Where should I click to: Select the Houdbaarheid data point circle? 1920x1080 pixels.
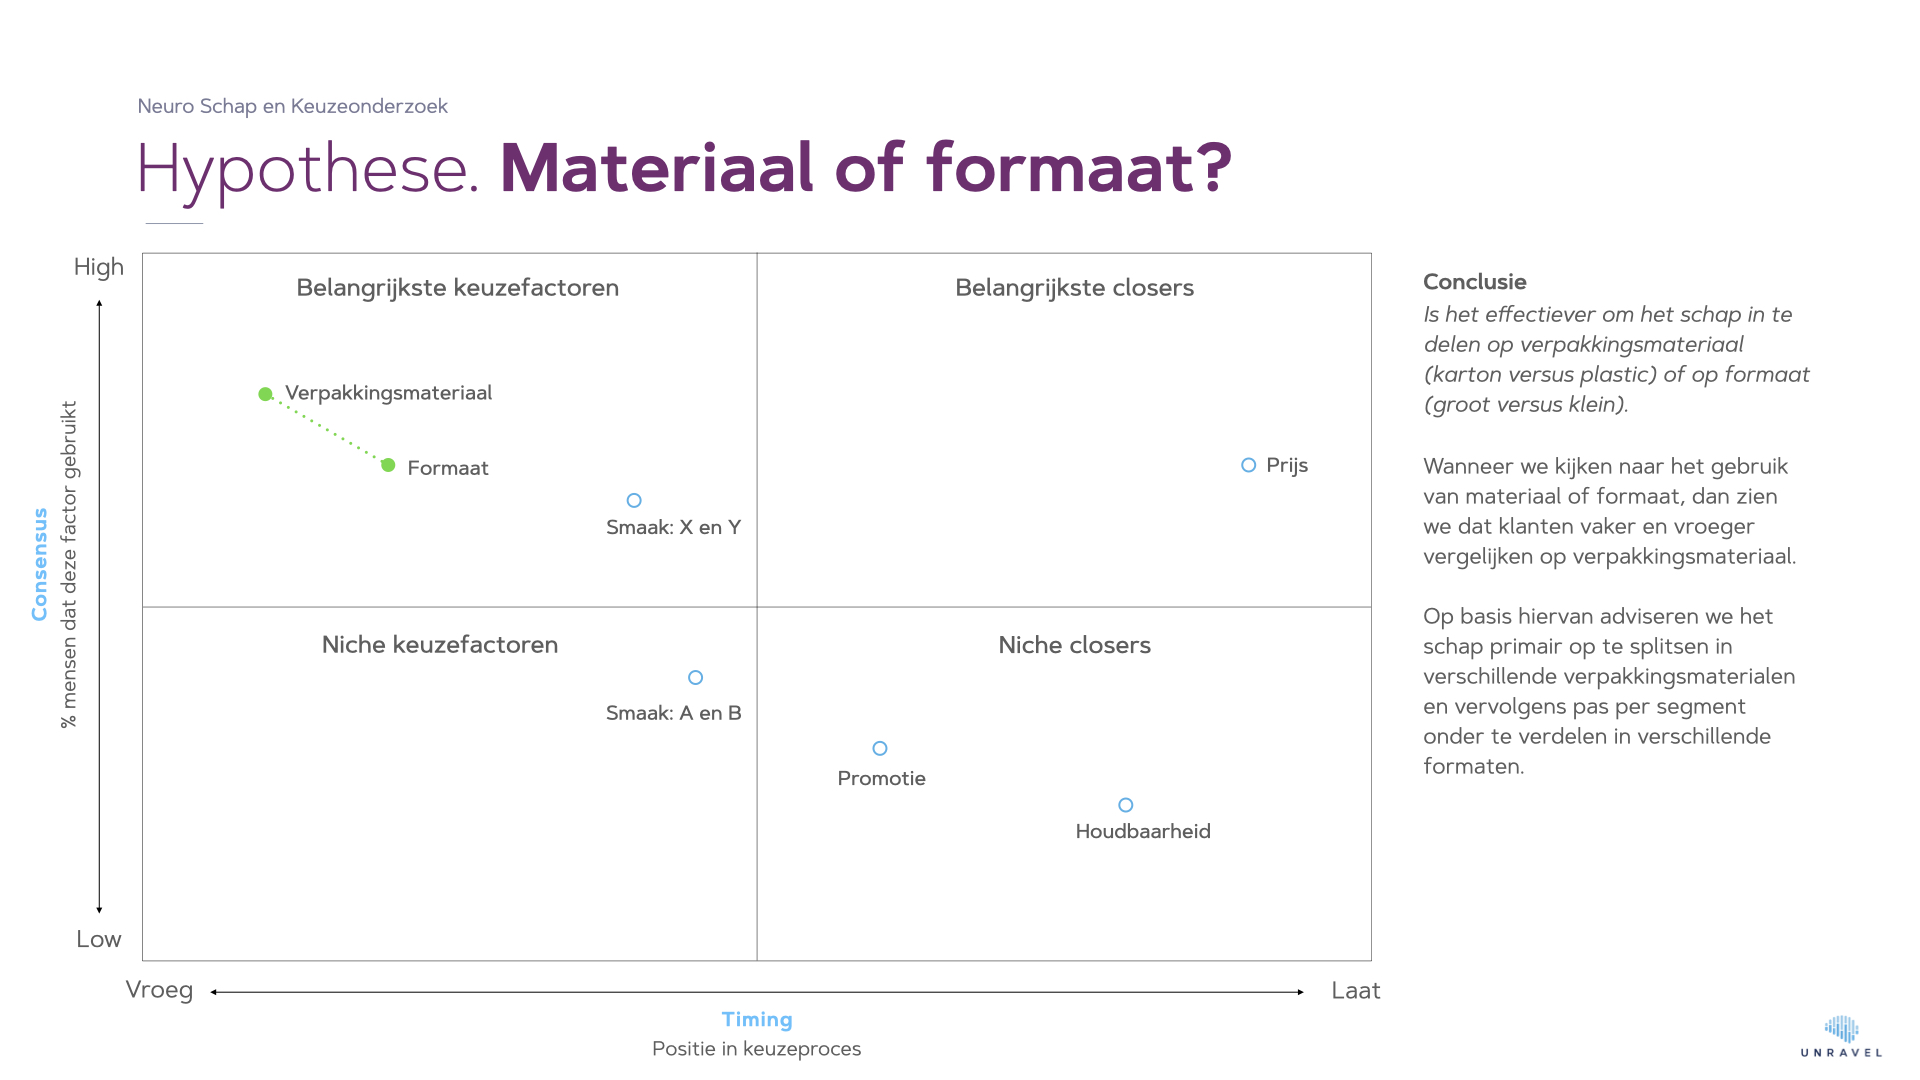[1126, 805]
